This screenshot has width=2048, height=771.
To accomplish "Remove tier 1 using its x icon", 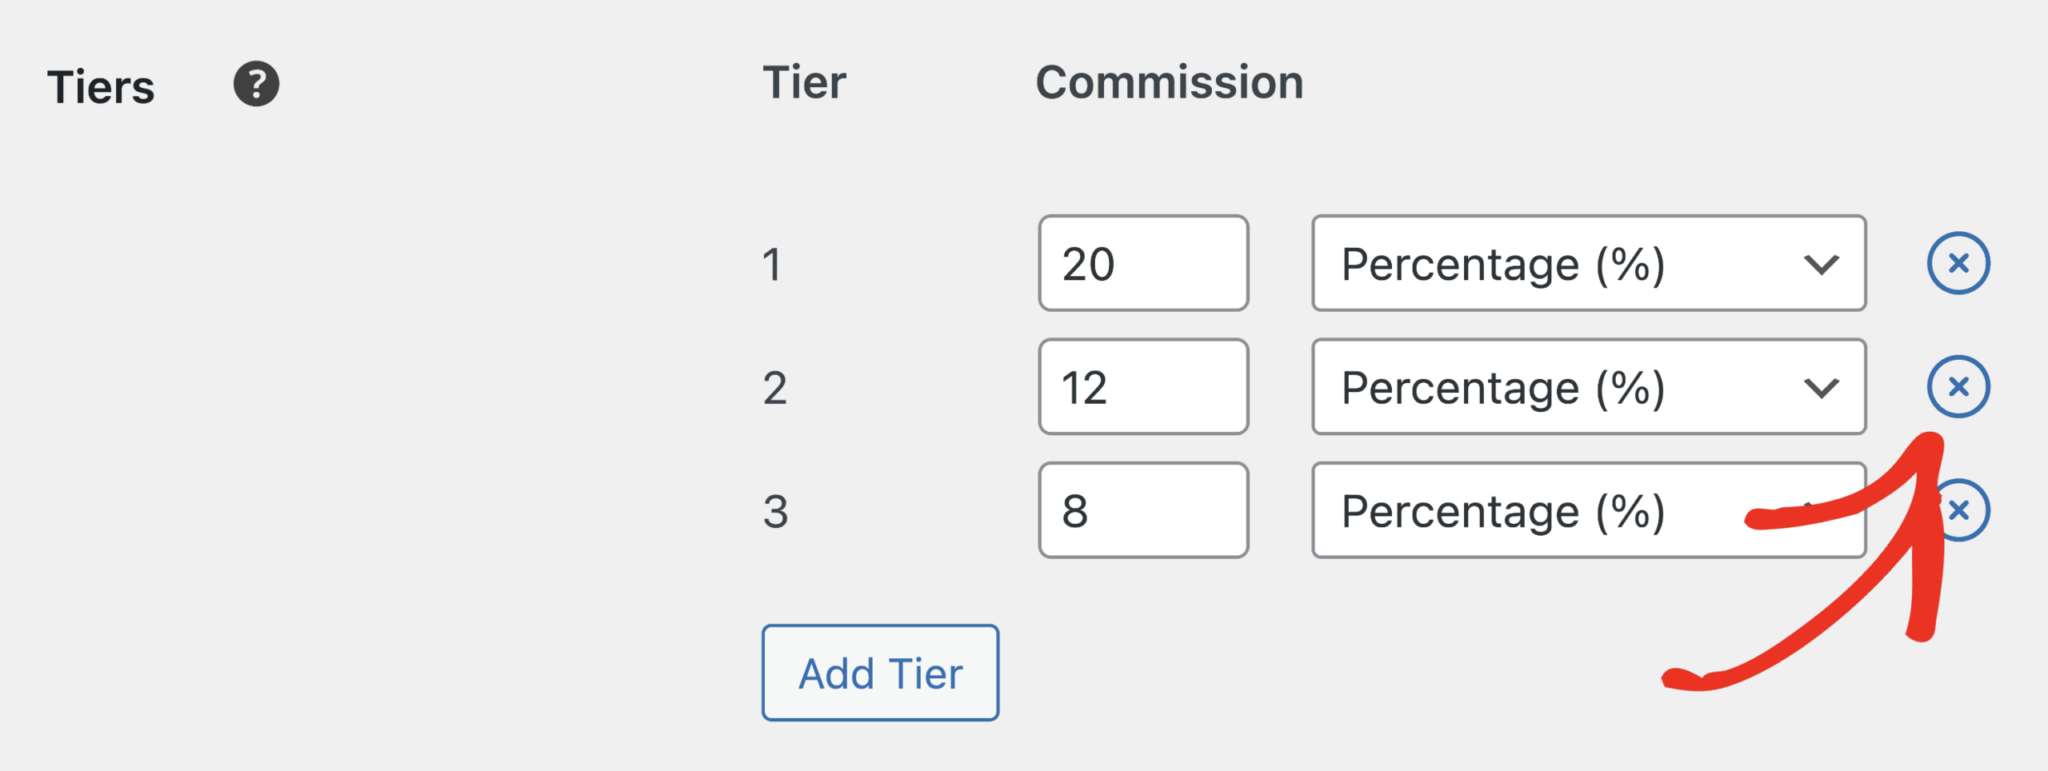I will point(1957,263).
